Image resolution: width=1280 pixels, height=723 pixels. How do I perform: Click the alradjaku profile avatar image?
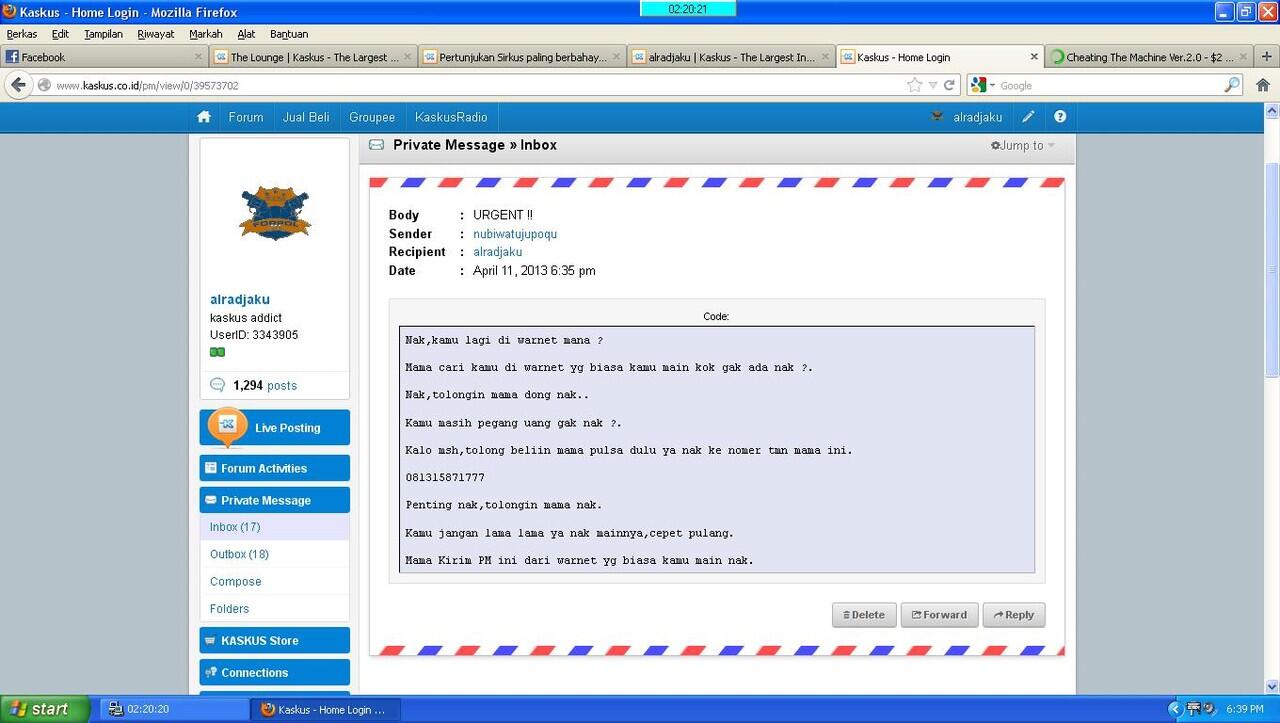(x=275, y=212)
